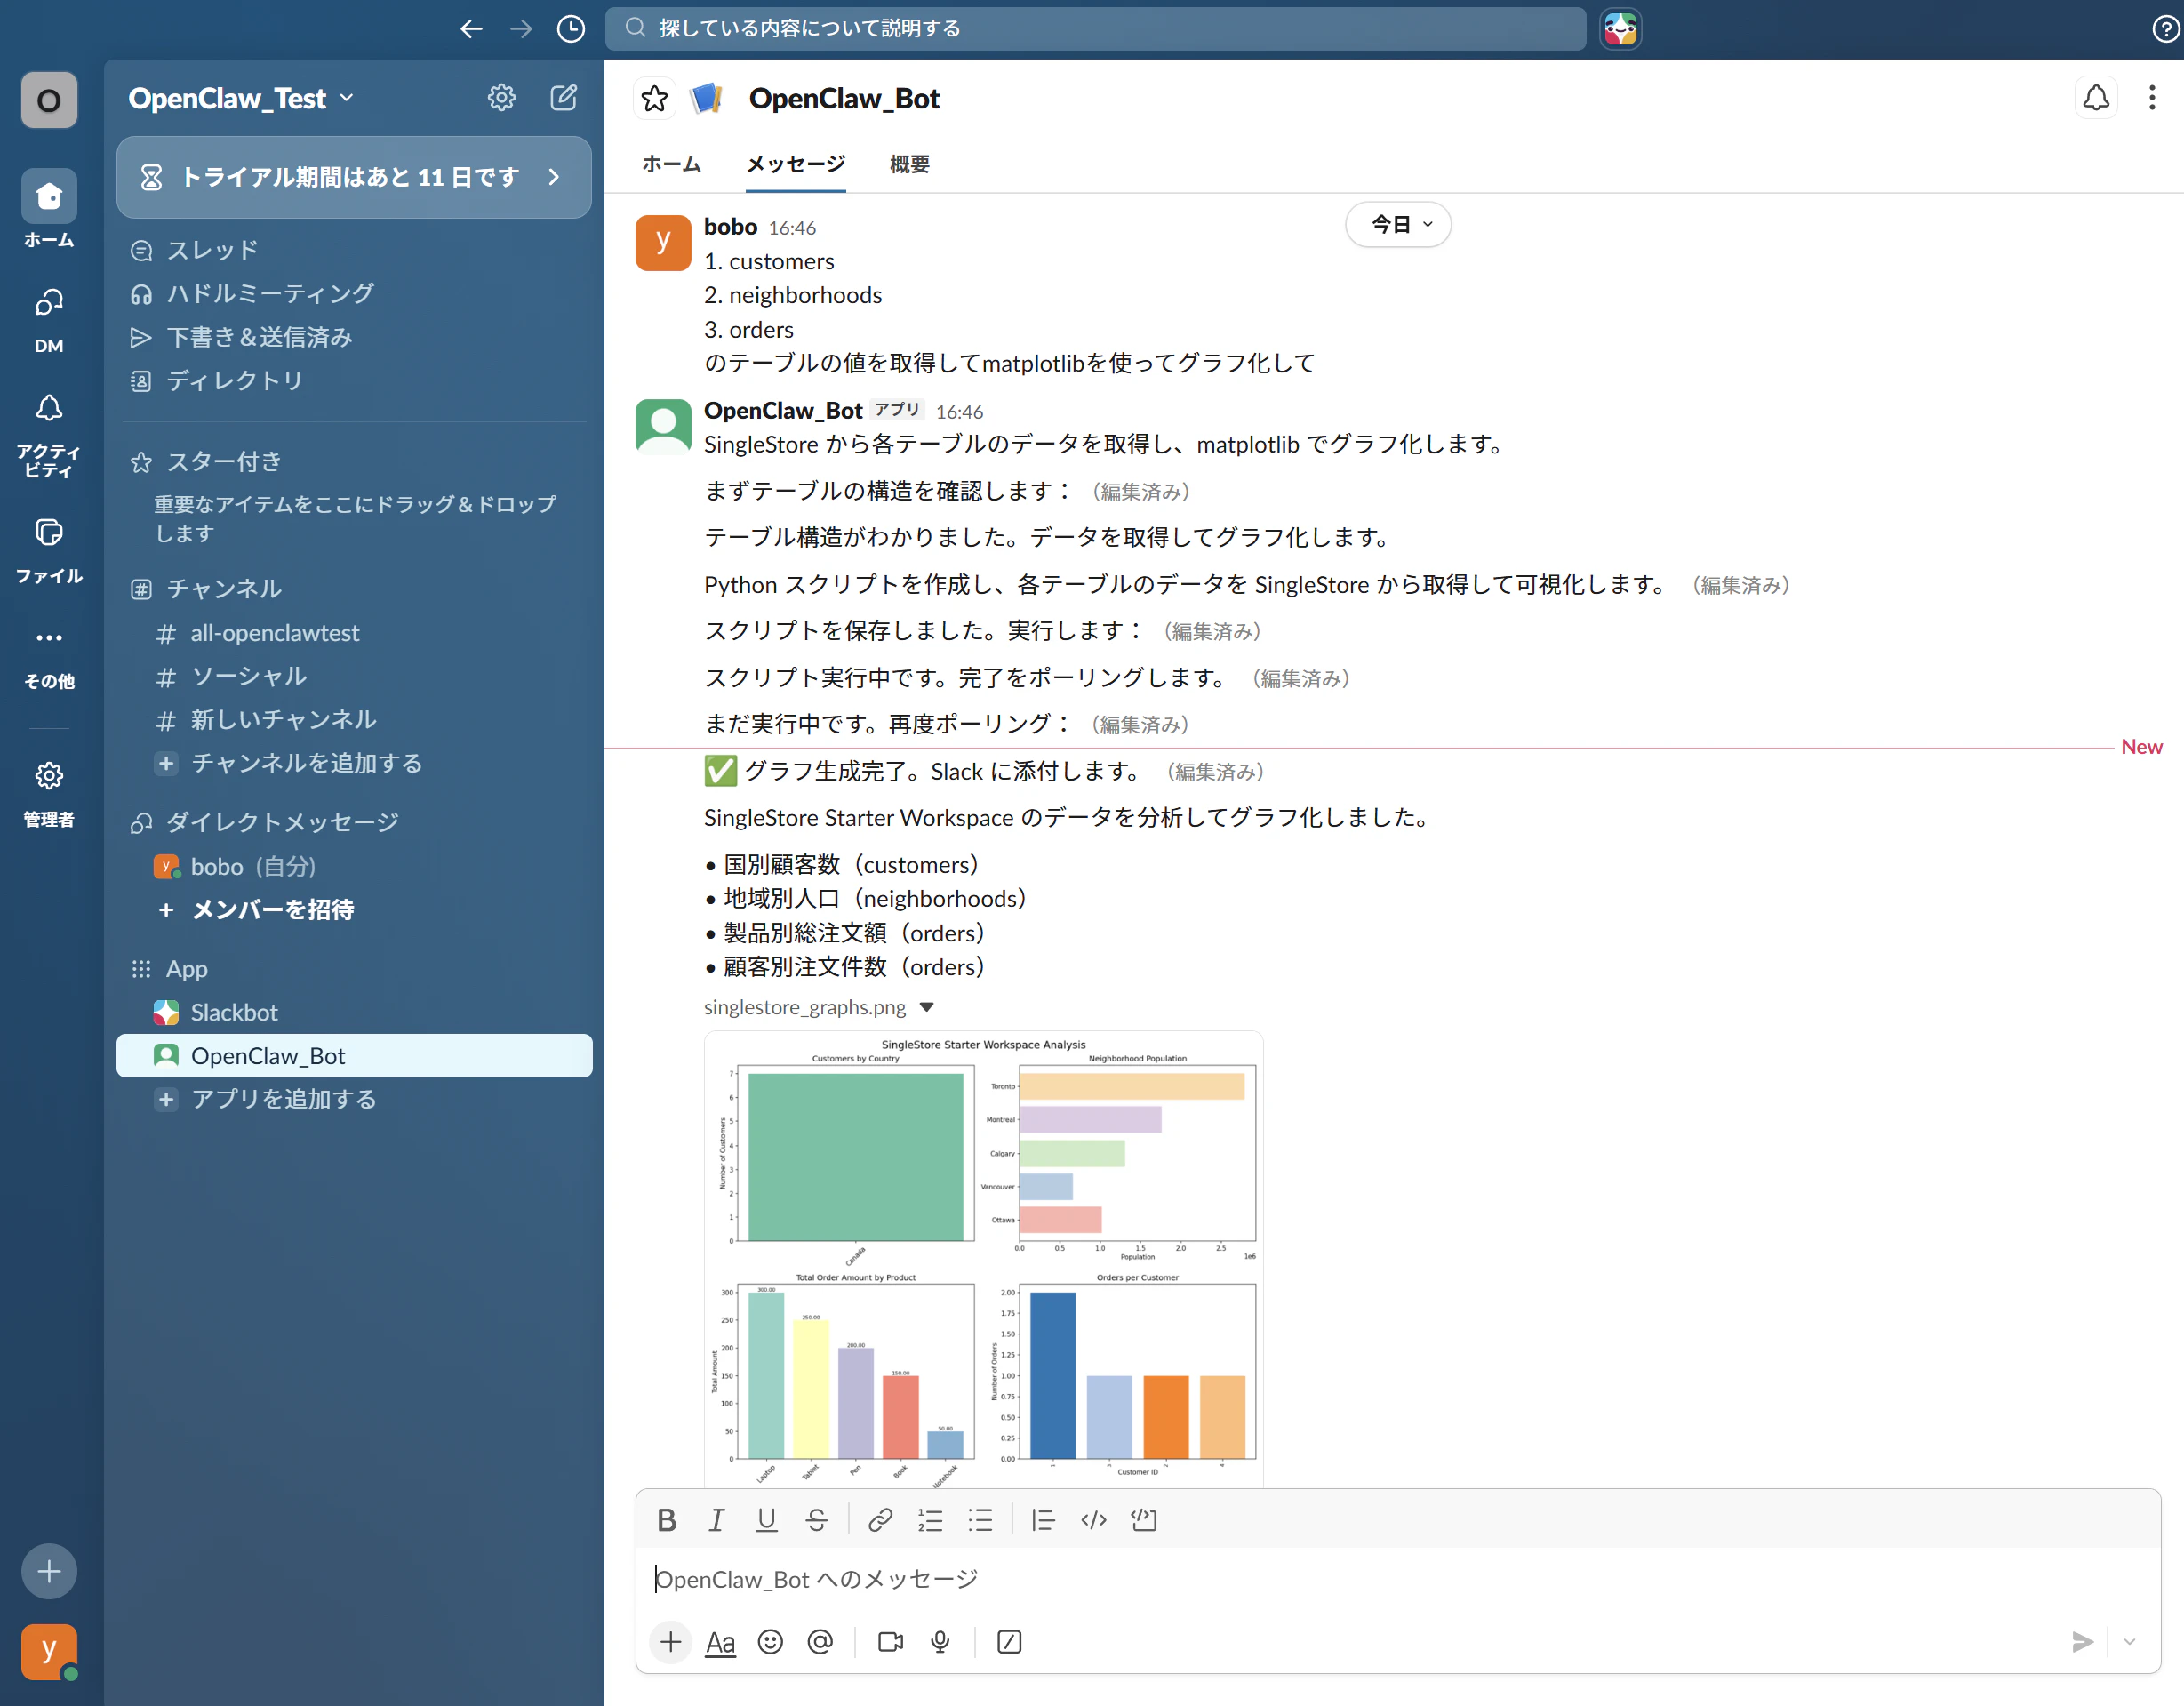Viewport: 2184px width, 1706px height.
Task: Click アプリを追加する
Action: [x=354, y=1099]
